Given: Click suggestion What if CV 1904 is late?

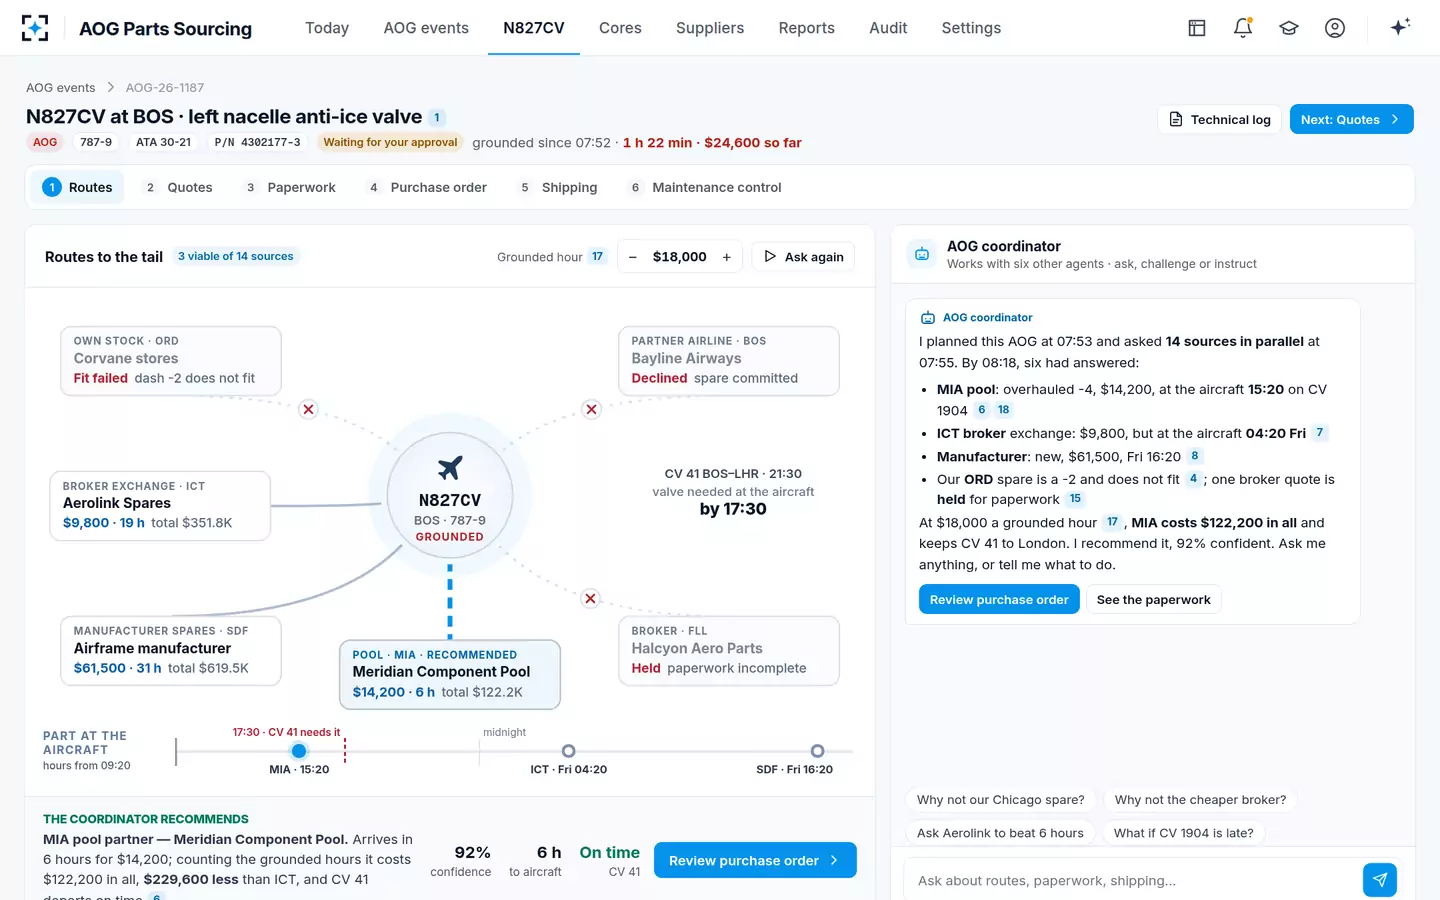Looking at the screenshot, I should click(x=1183, y=833).
